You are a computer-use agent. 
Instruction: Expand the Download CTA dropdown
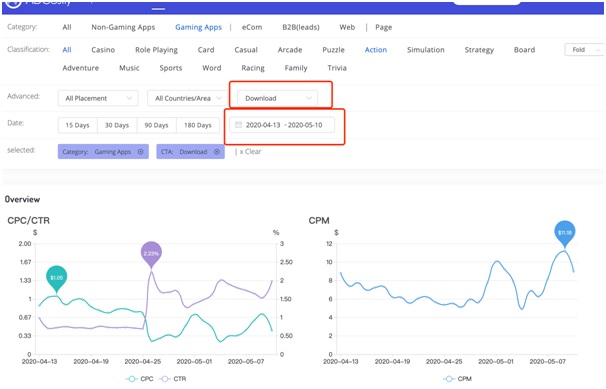pyautogui.click(x=277, y=98)
